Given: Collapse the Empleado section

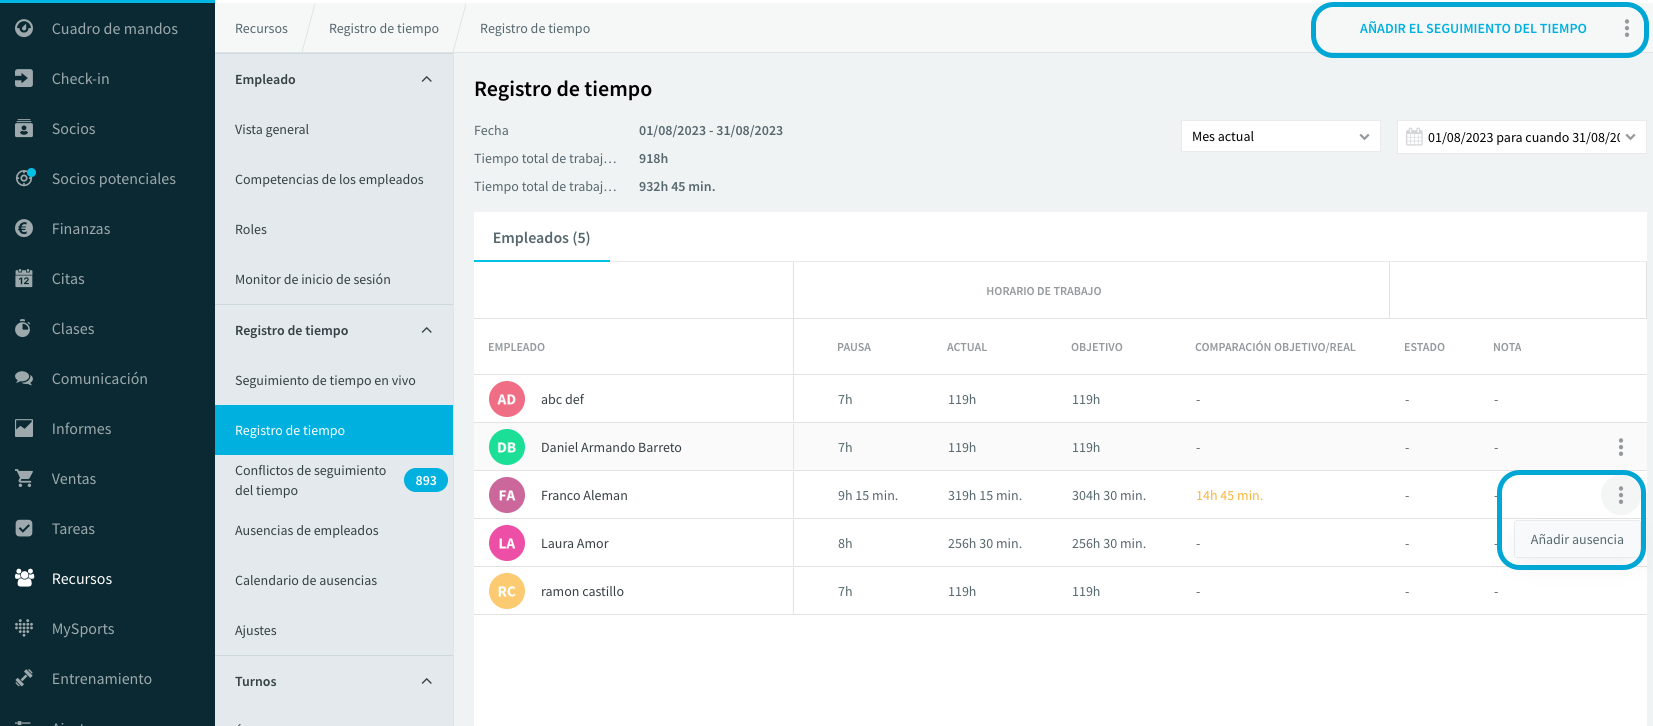Looking at the screenshot, I should [427, 79].
